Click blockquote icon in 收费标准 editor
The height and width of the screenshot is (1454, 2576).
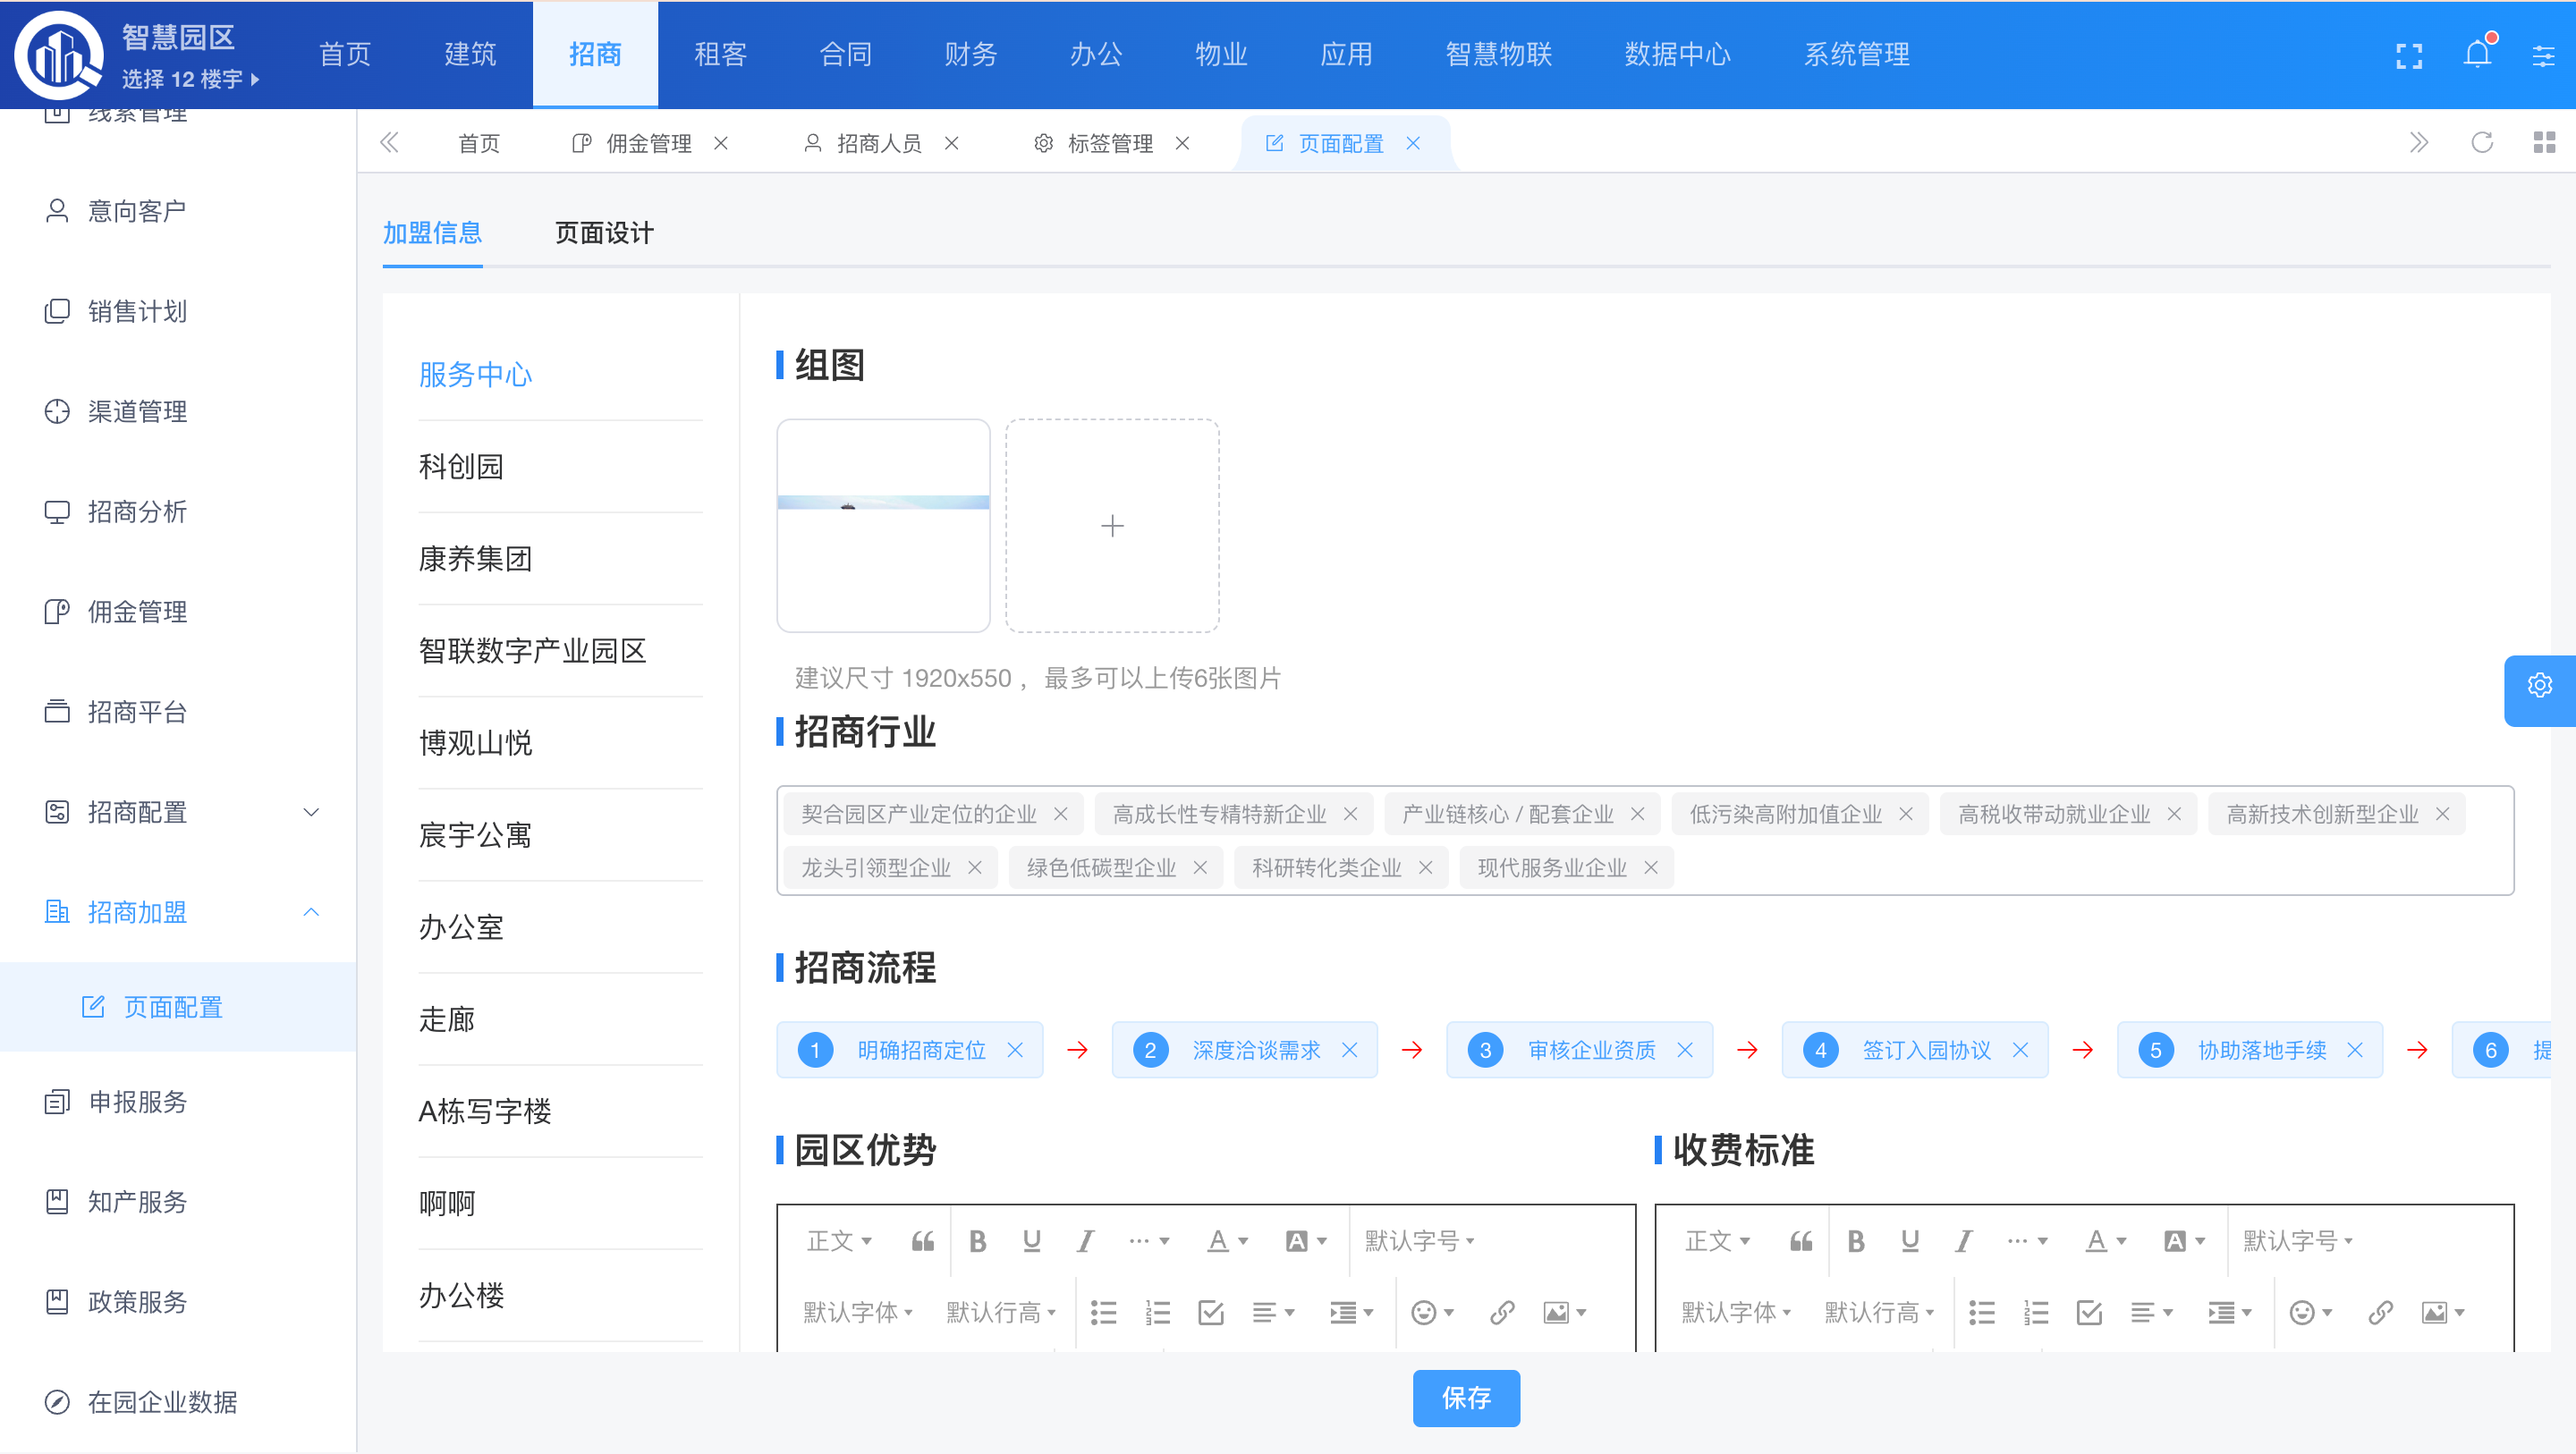tap(1801, 1241)
